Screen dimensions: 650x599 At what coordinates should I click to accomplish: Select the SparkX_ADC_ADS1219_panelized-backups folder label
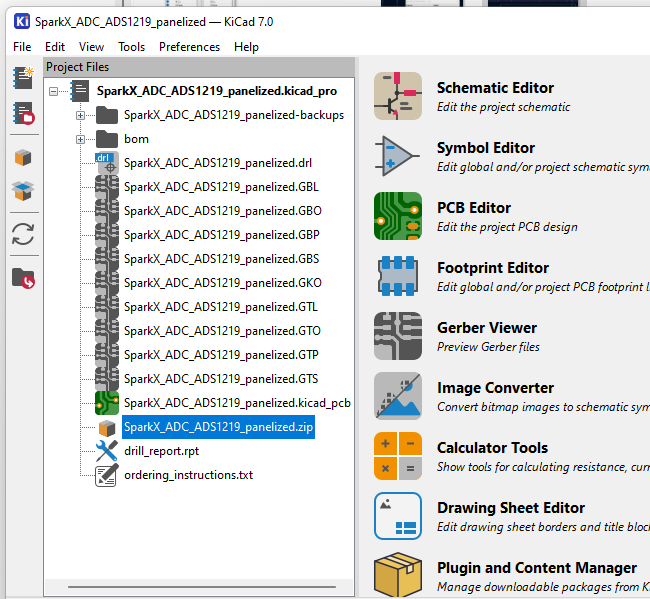point(234,115)
